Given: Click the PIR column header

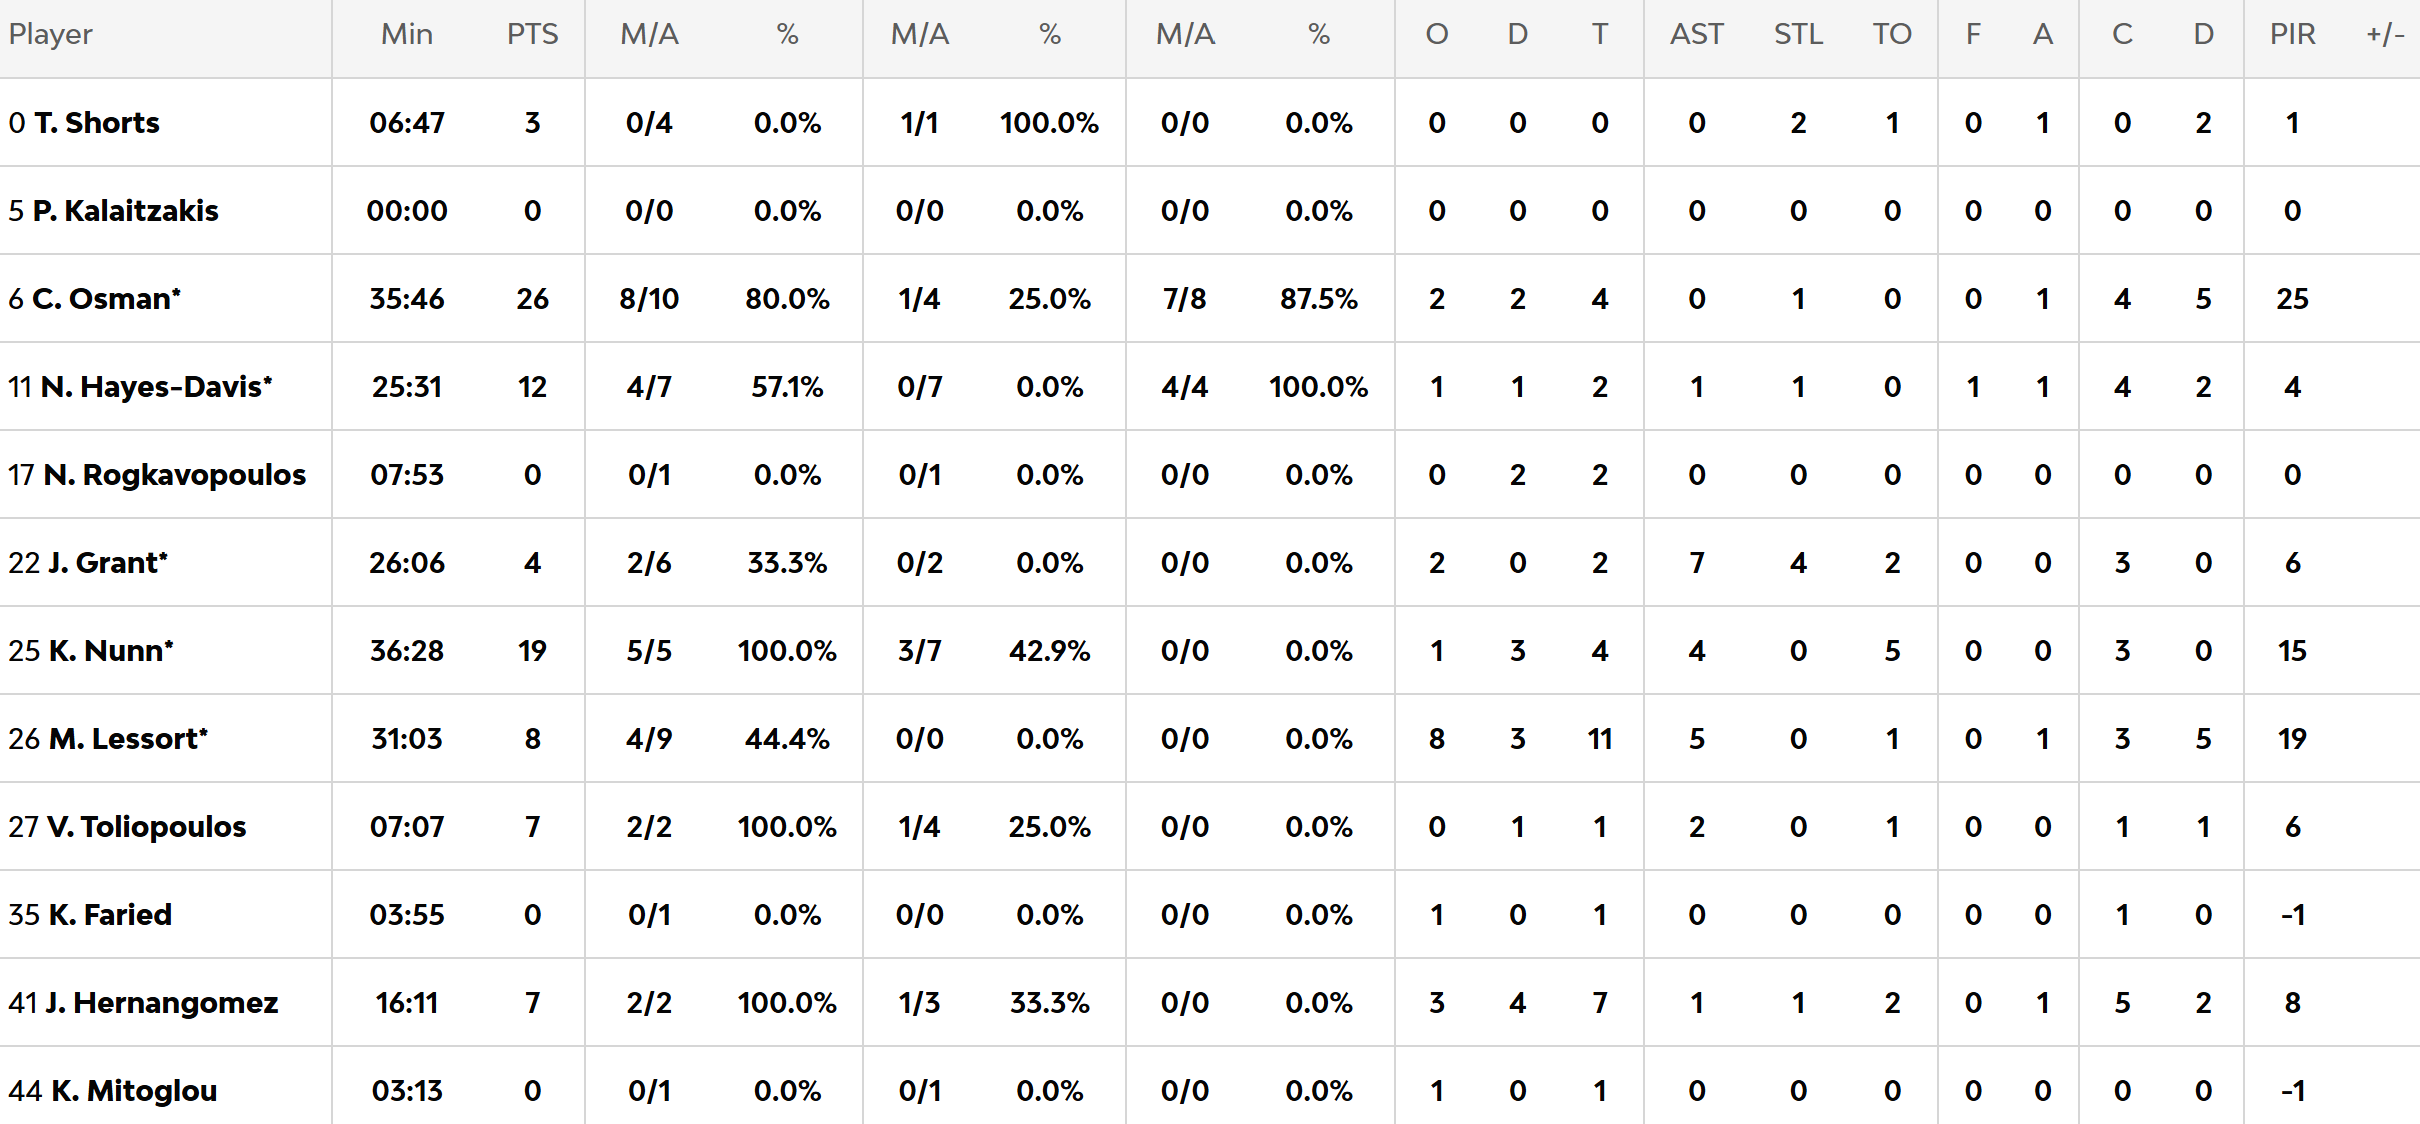Looking at the screenshot, I should pos(2292,34).
